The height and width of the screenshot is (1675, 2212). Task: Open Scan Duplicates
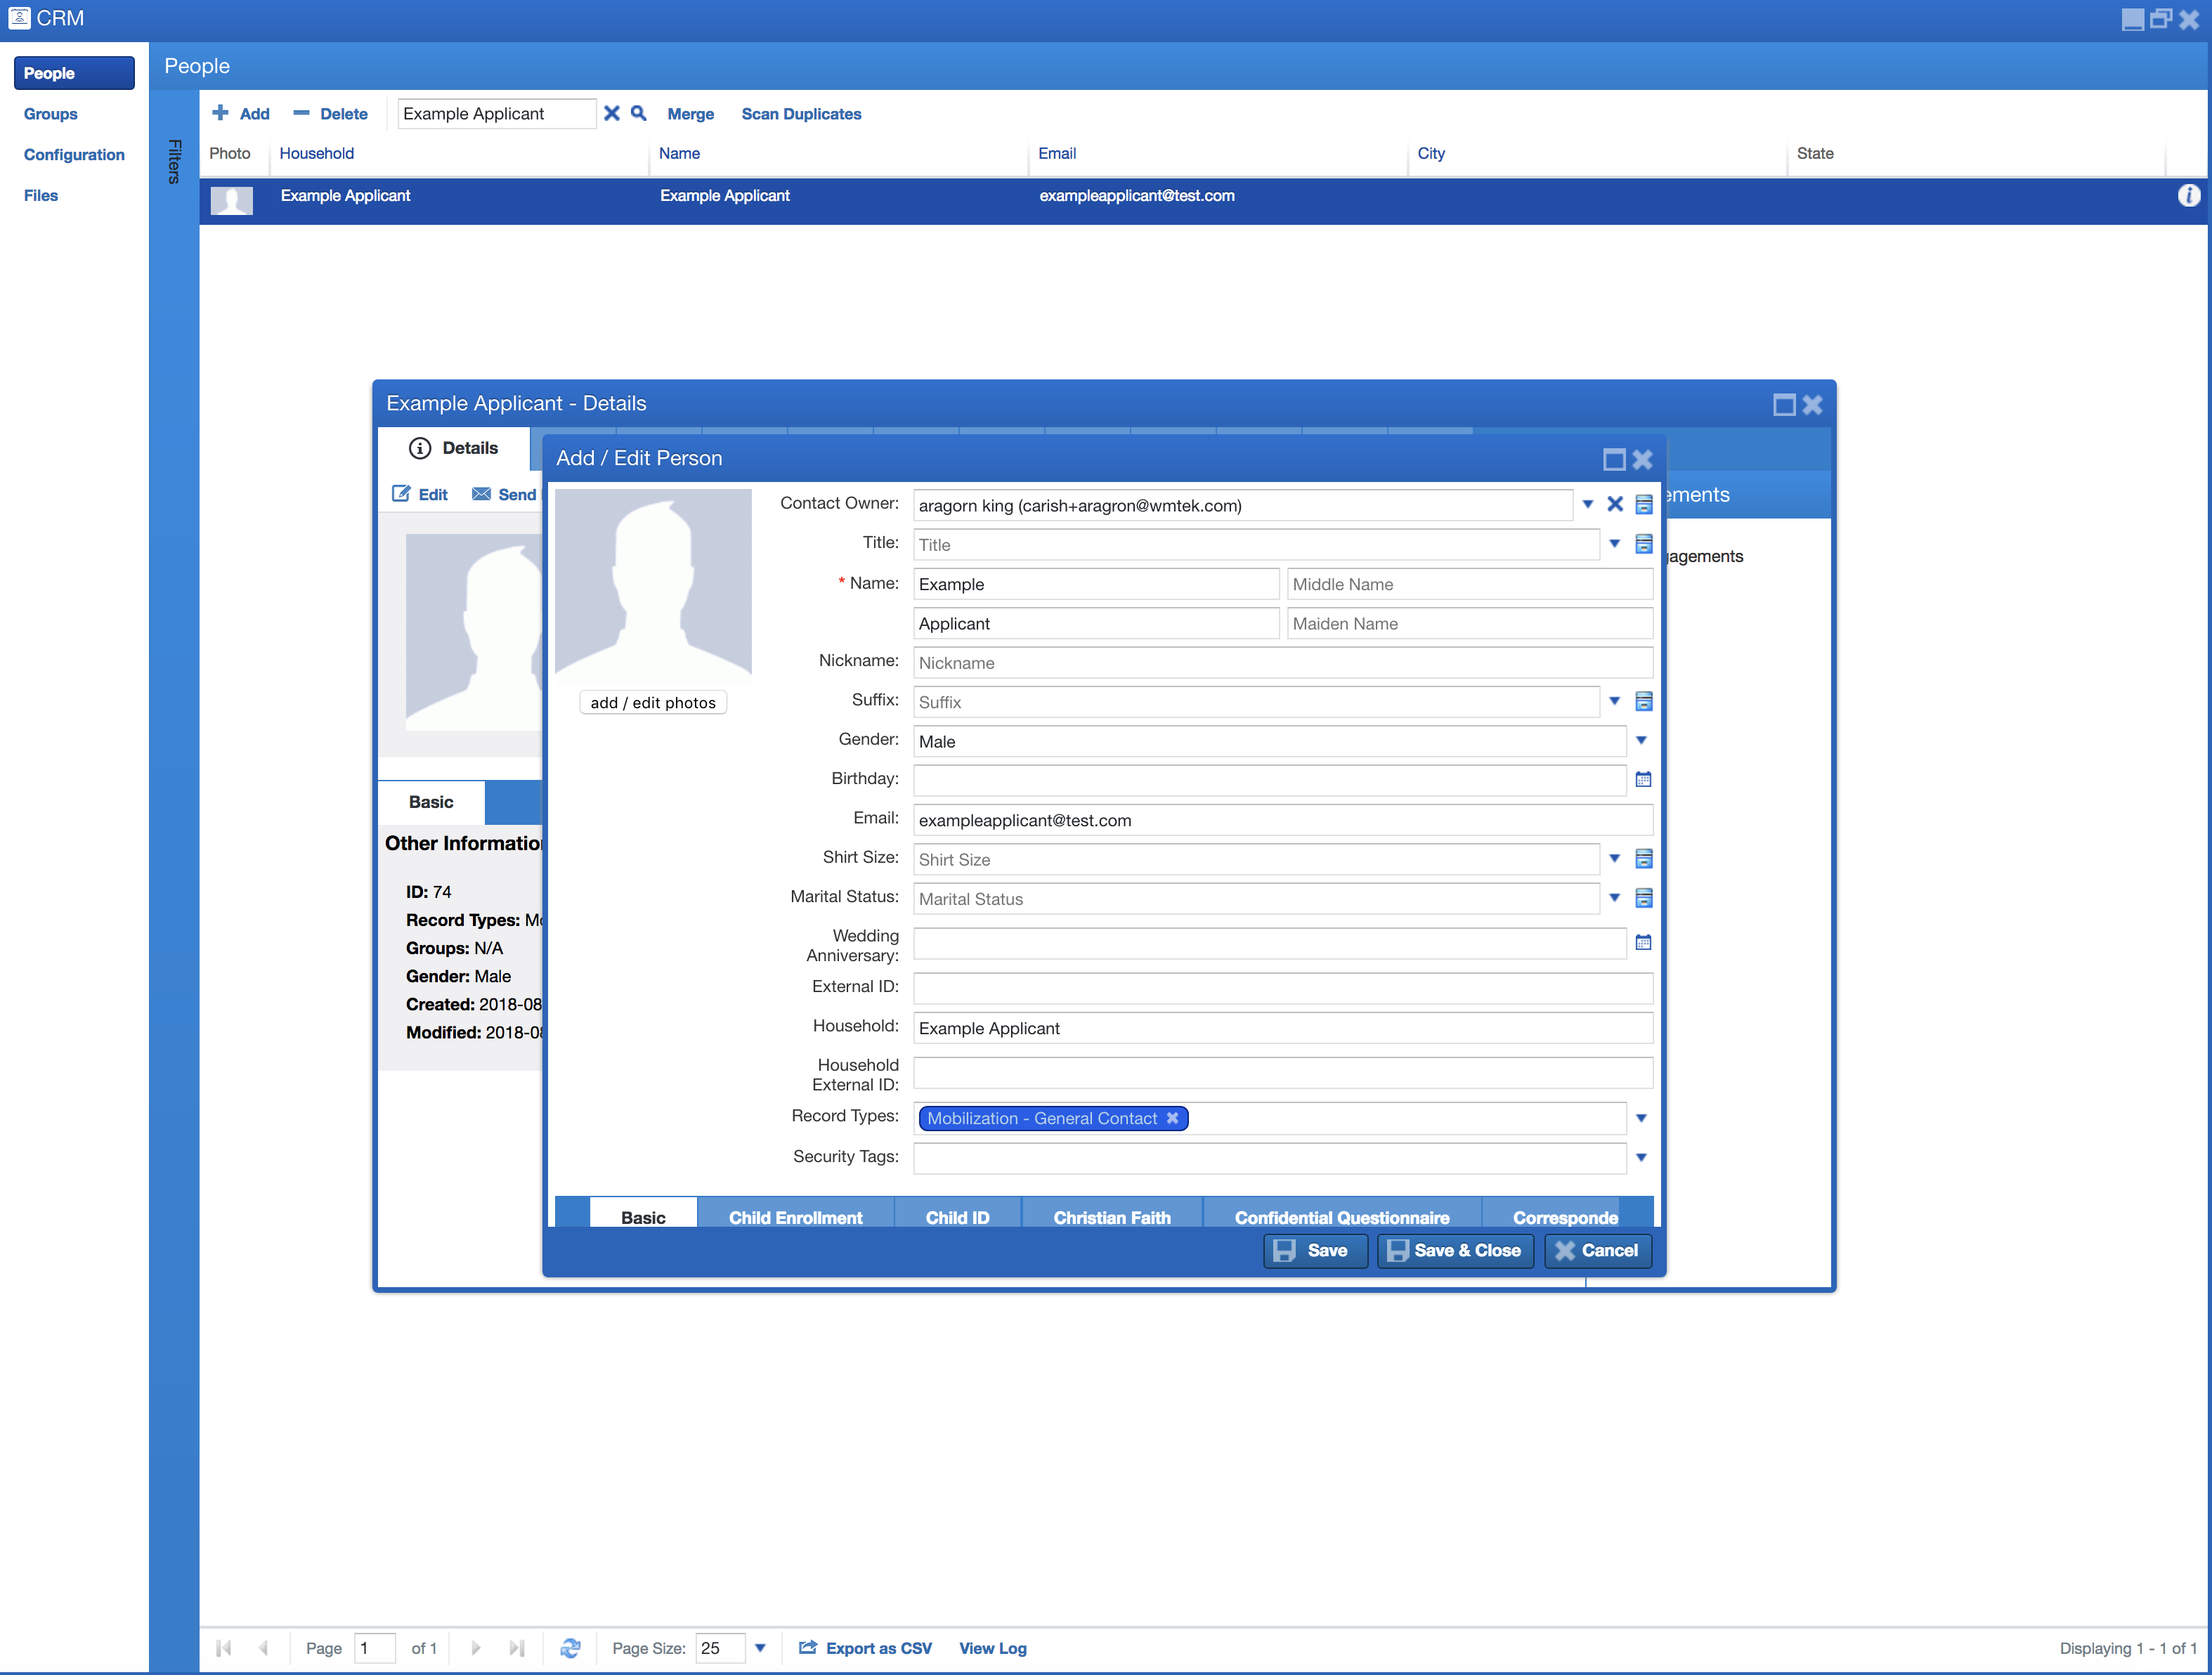801,113
